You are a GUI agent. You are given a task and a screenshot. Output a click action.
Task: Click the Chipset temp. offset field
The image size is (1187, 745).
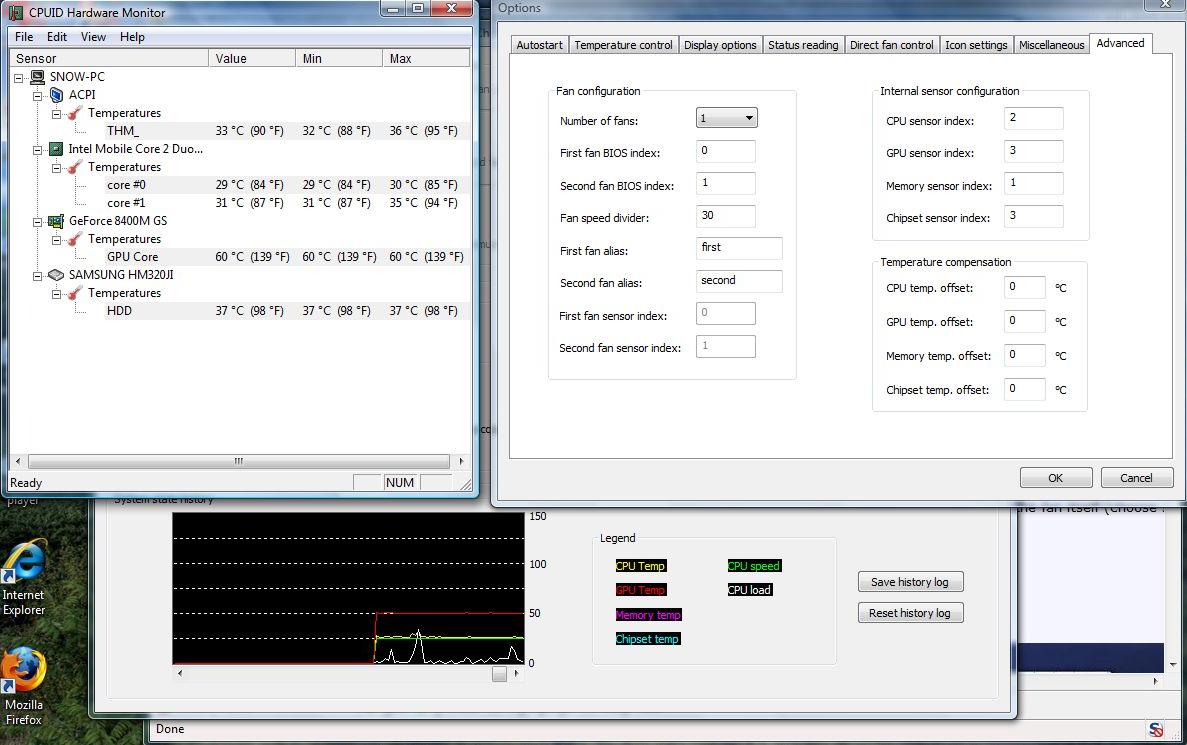(1024, 389)
